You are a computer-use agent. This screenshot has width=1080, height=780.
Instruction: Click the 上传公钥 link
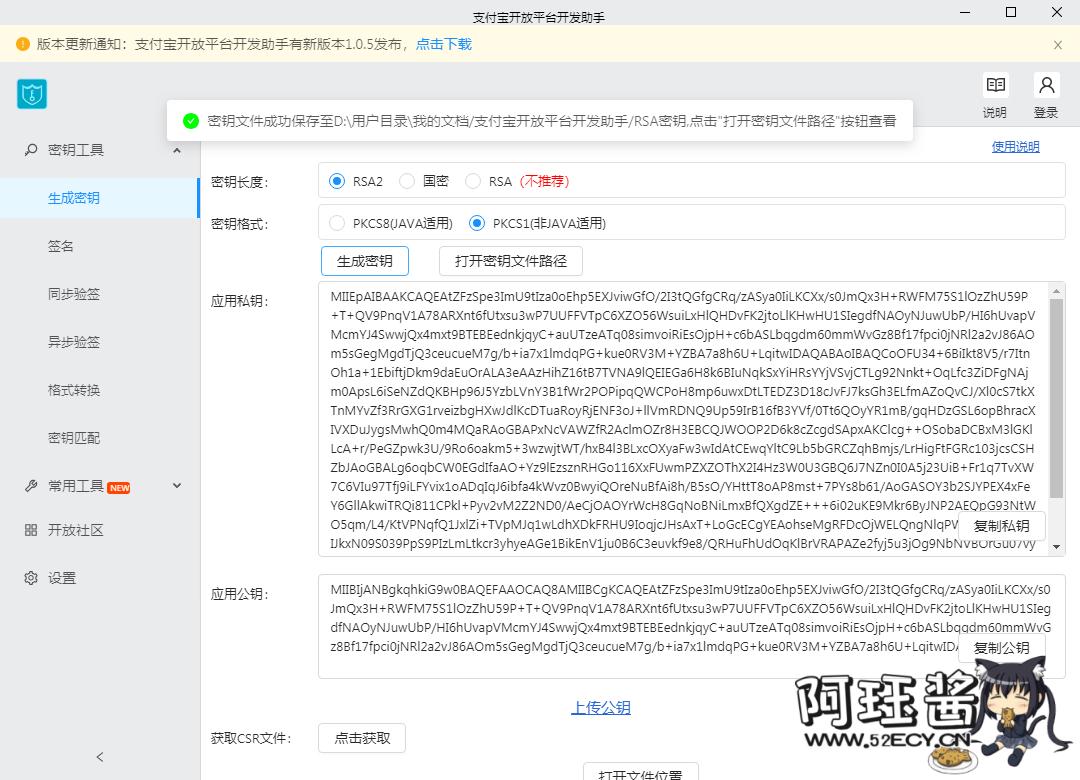(601, 708)
